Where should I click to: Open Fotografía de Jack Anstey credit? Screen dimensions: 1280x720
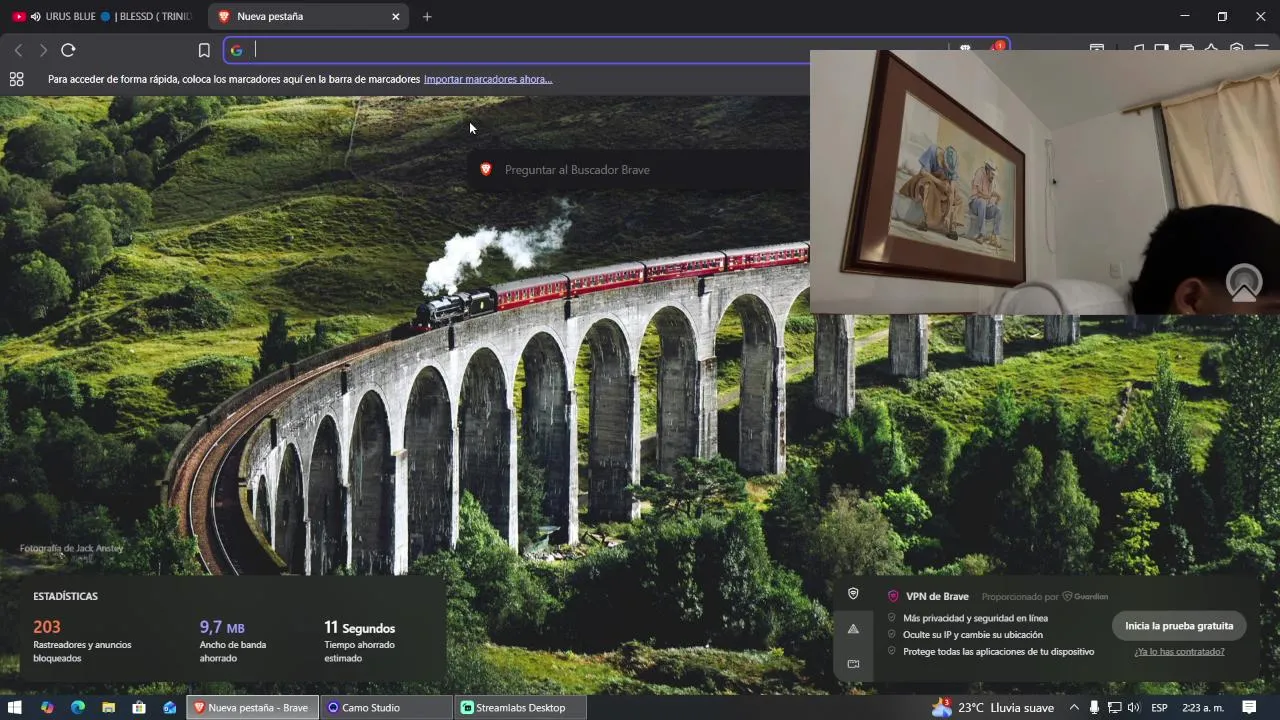click(x=72, y=548)
